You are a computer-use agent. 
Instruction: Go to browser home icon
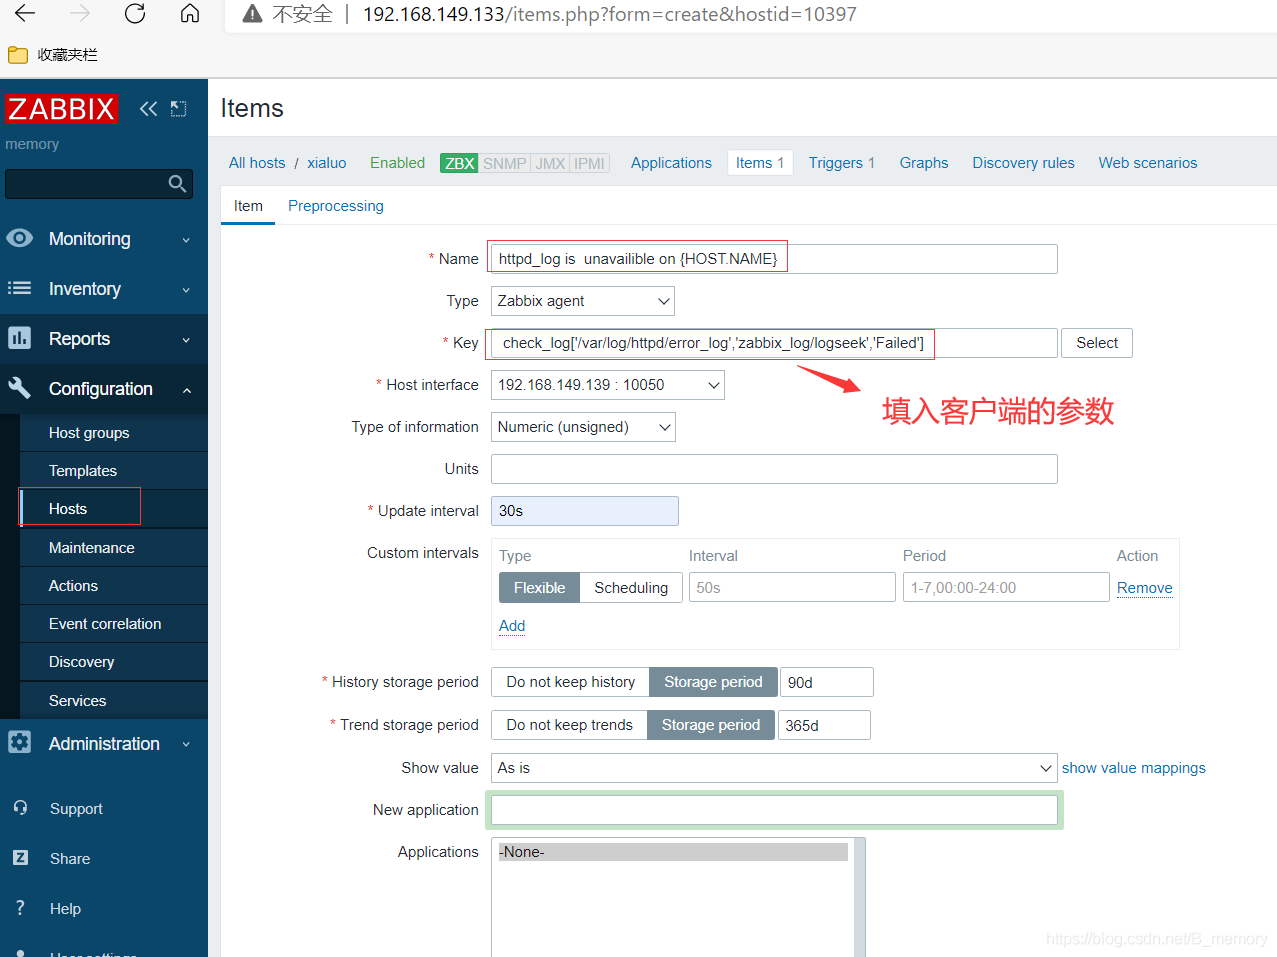point(190,13)
